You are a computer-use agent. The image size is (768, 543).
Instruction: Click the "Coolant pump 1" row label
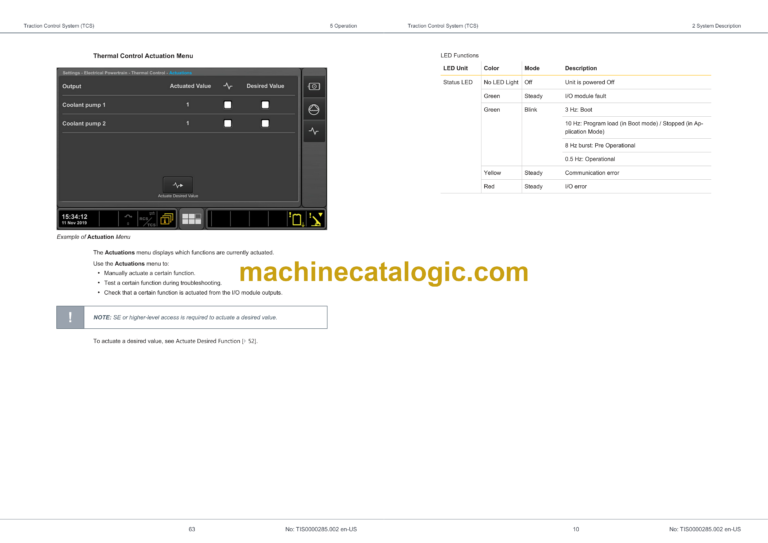84,105
